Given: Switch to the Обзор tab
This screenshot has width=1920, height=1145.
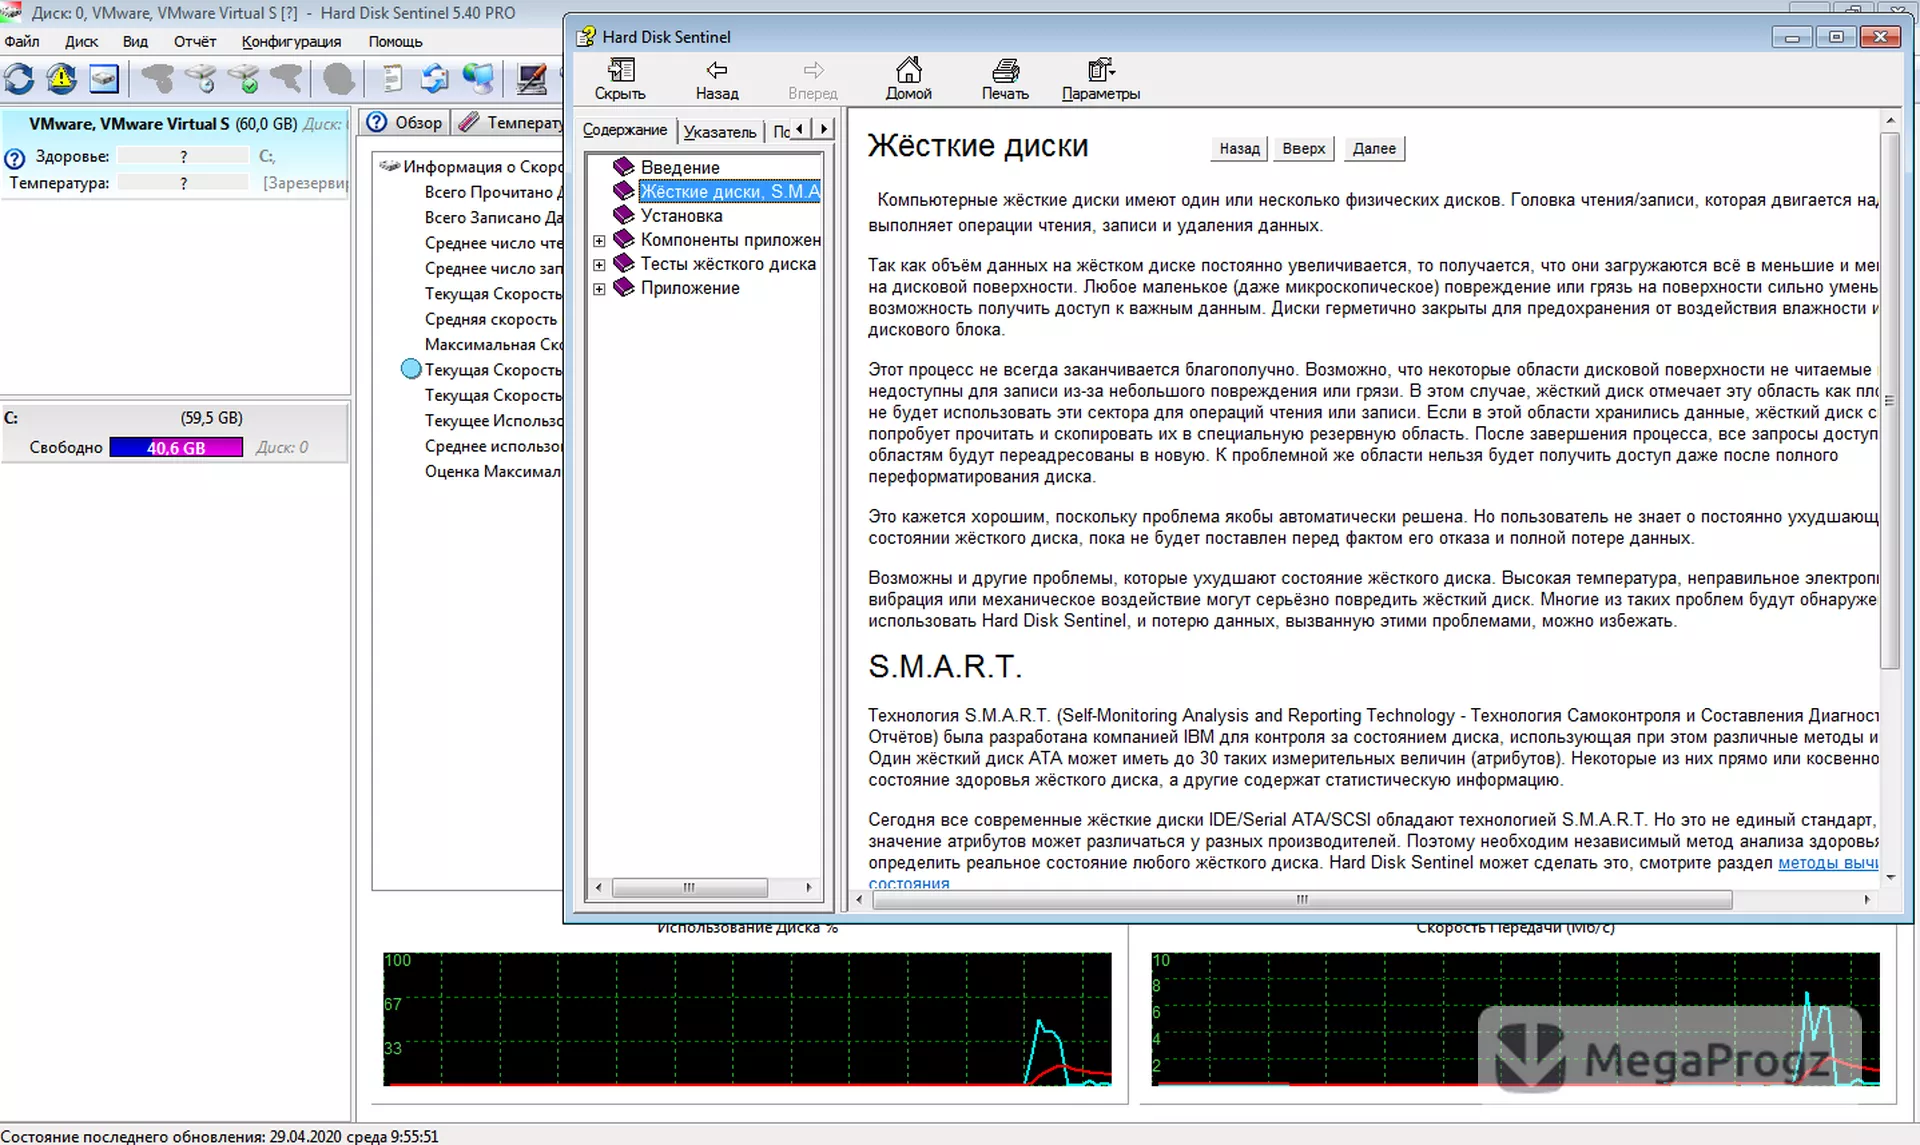Looking at the screenshot, I should [405, 122].
